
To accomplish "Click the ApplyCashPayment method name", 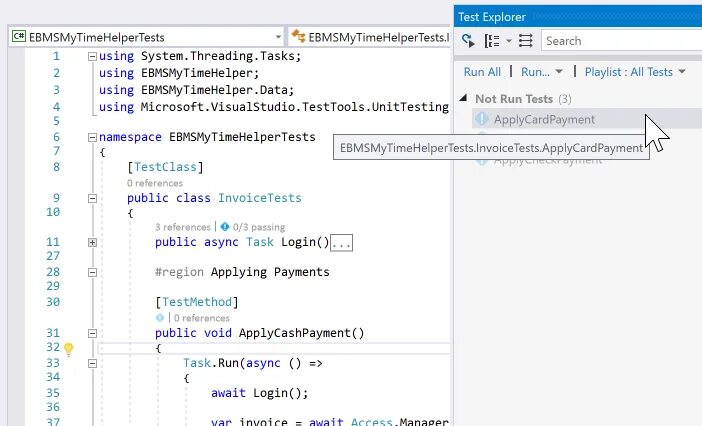I will click(x=295, y=333).
